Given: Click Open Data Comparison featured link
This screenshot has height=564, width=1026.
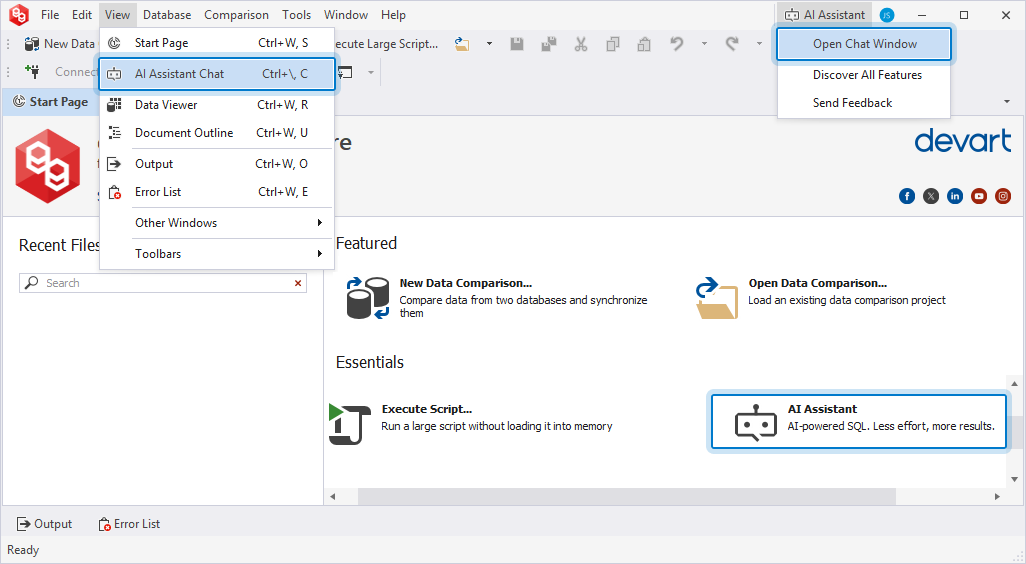Looking at the screenshot, I should 817,283.
